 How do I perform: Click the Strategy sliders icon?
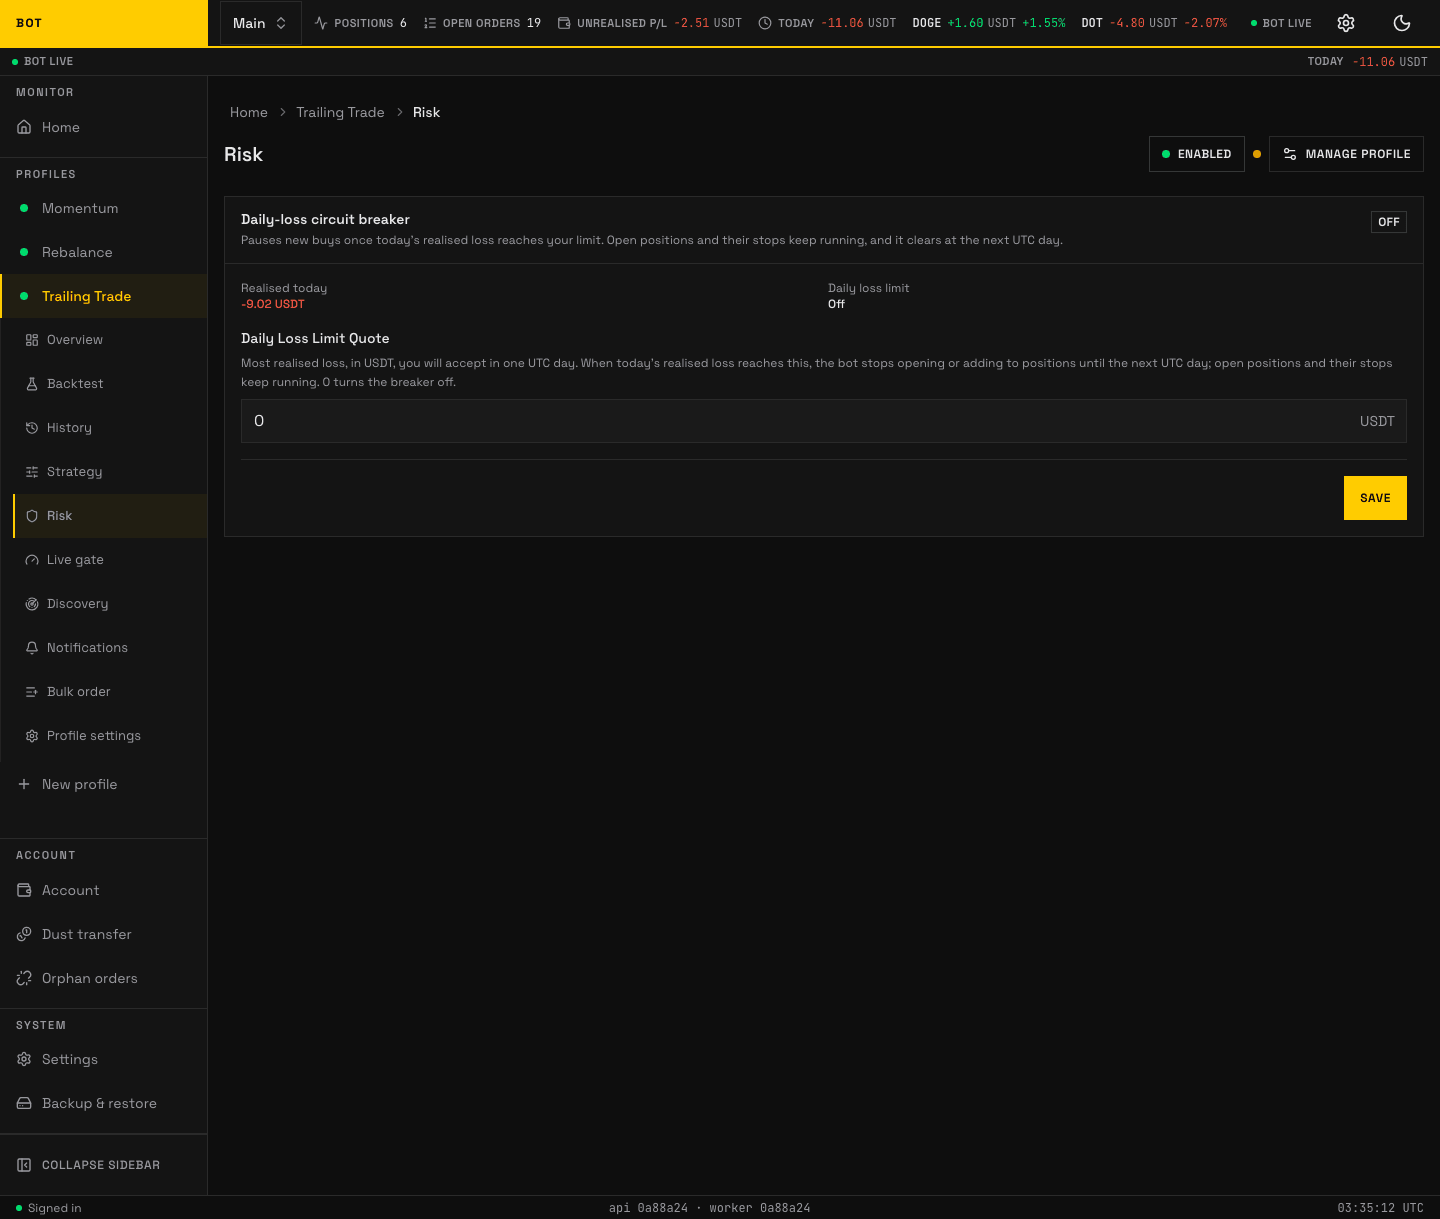click(32, 472)
